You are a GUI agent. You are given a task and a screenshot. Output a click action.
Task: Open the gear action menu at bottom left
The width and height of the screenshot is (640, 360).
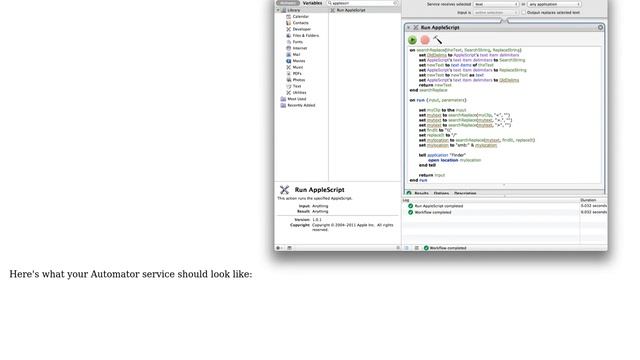280,248
